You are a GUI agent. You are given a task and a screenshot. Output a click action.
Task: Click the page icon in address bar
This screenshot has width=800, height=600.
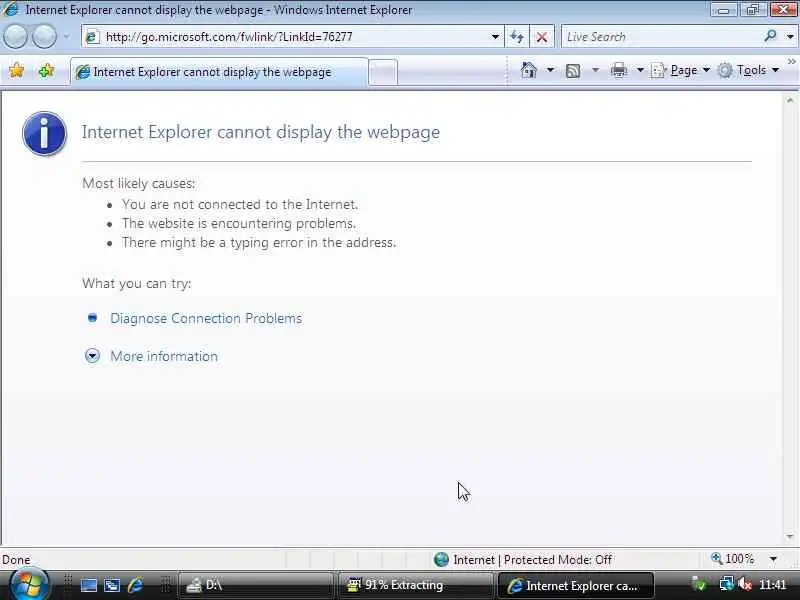(x=92, y=37)
